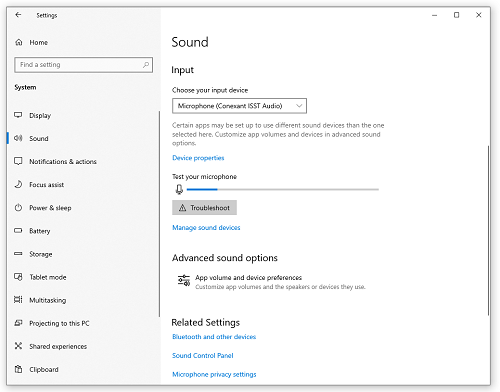Click the Focus assist moon icon

click(x=18, y=184)
